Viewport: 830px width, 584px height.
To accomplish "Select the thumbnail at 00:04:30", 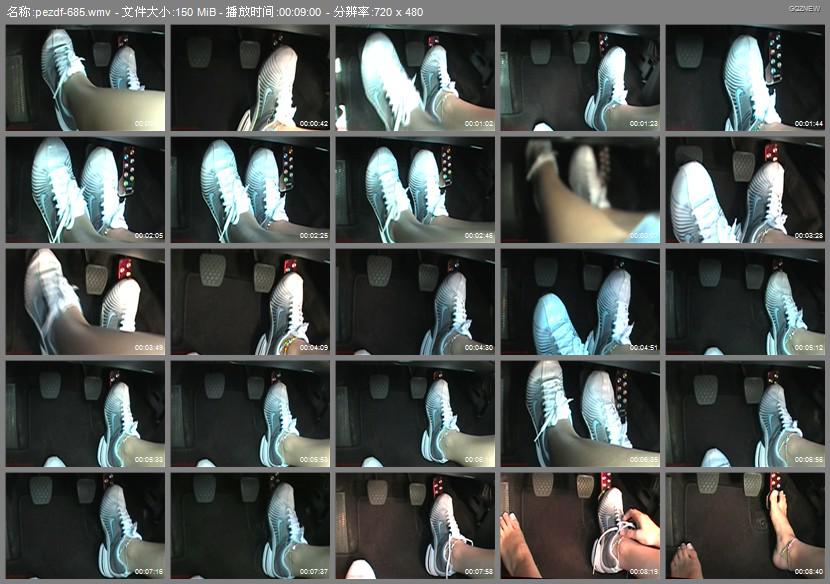I will (414, 302).
